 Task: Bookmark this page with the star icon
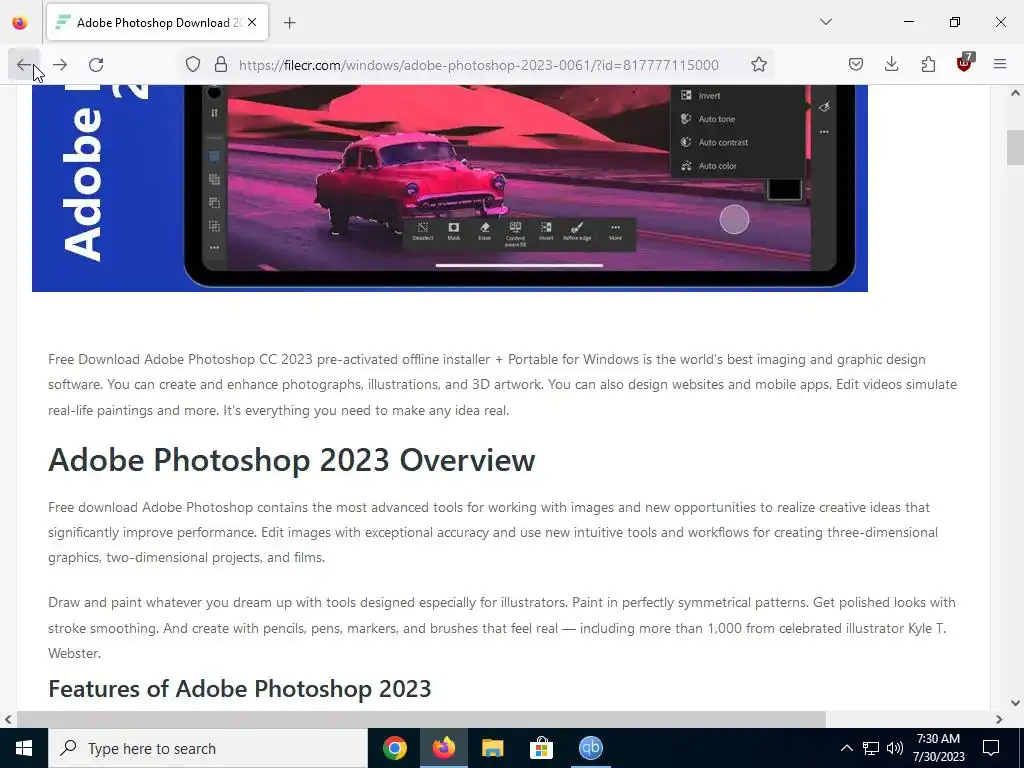click(x=758, y=65)
